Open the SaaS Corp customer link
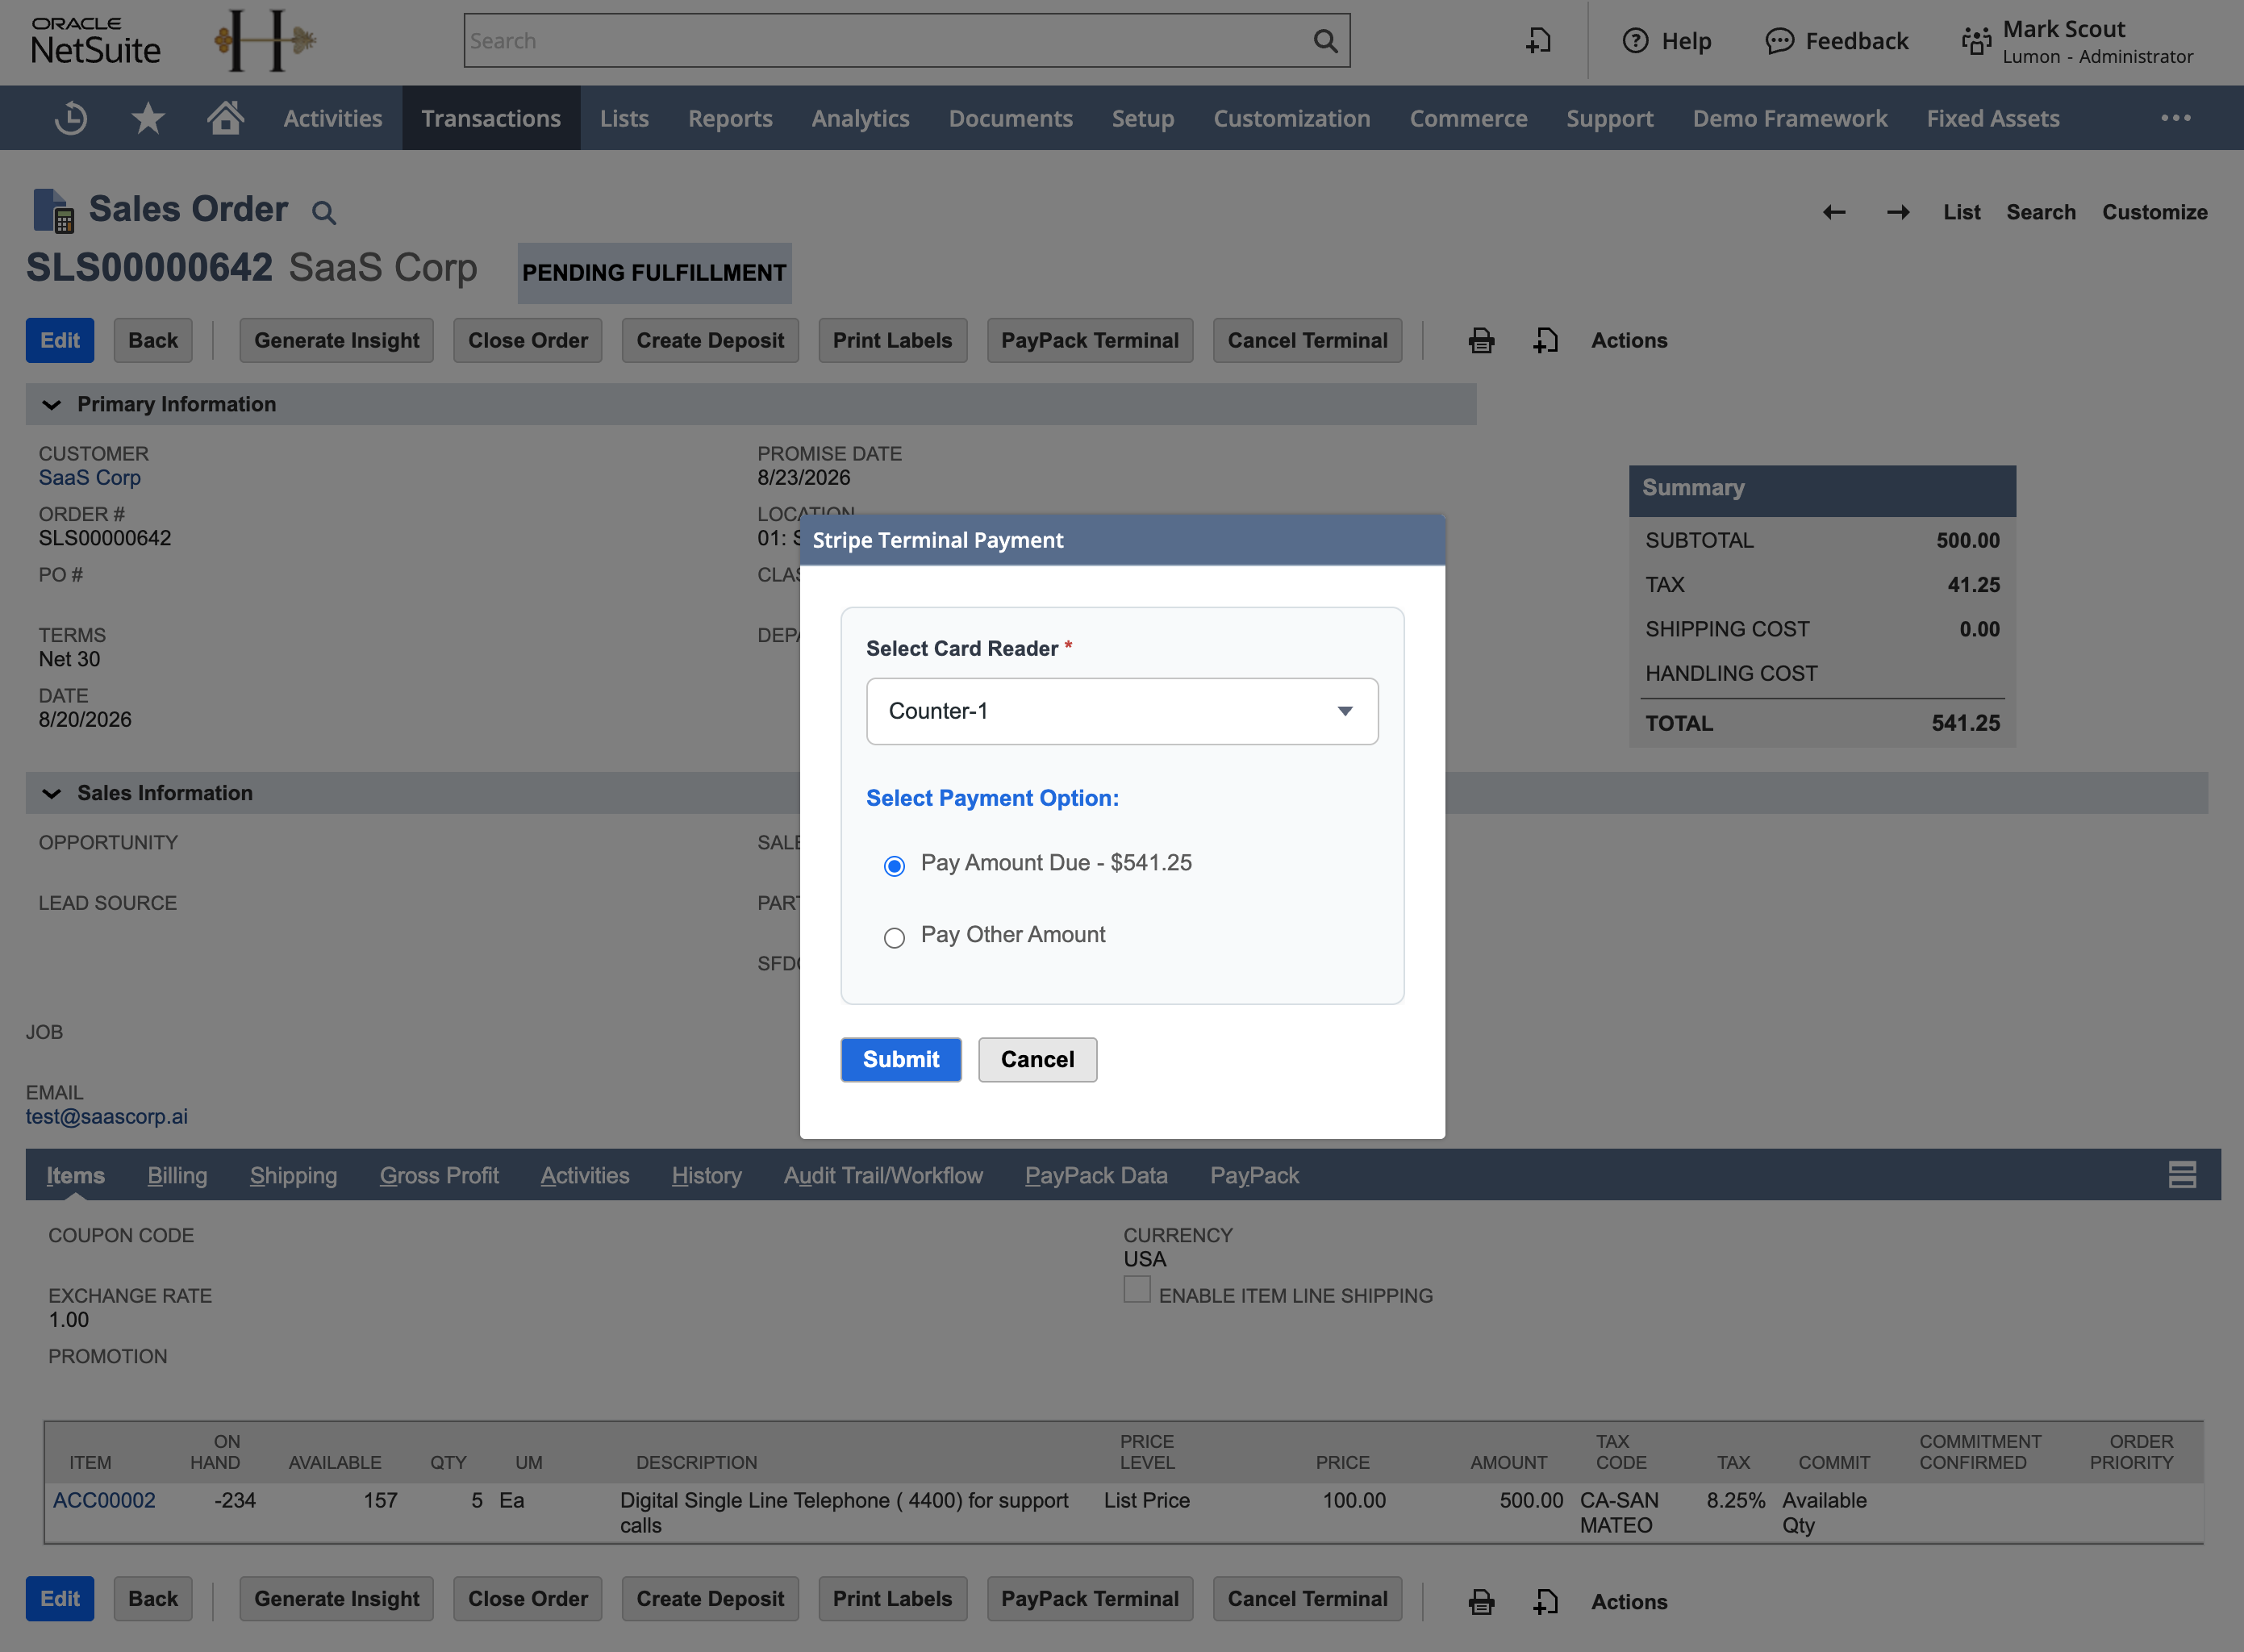This screenshot has width=2244, height=1652. coord(90,478)
